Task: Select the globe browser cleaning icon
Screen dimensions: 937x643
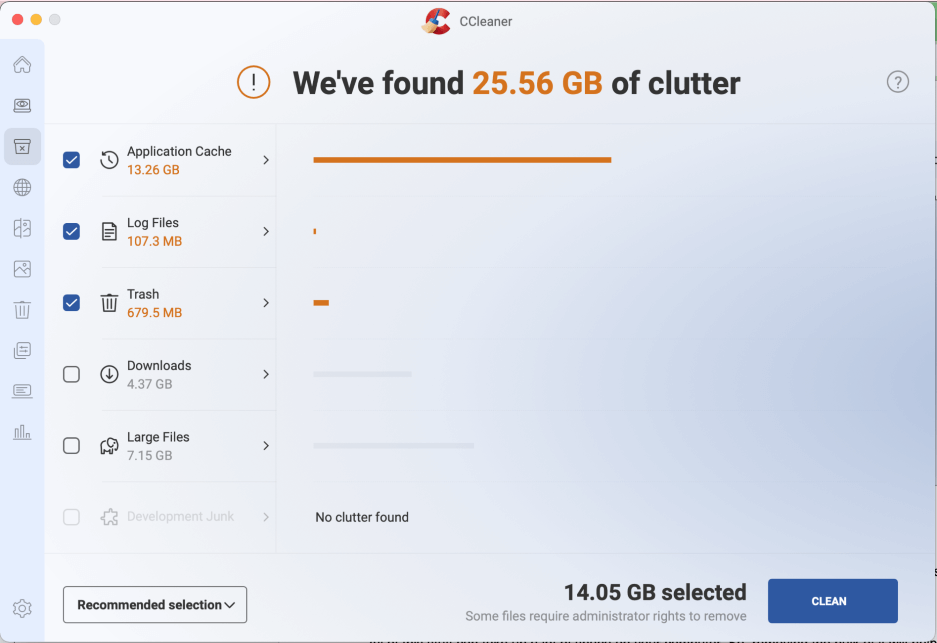Action: click(22, 188)
